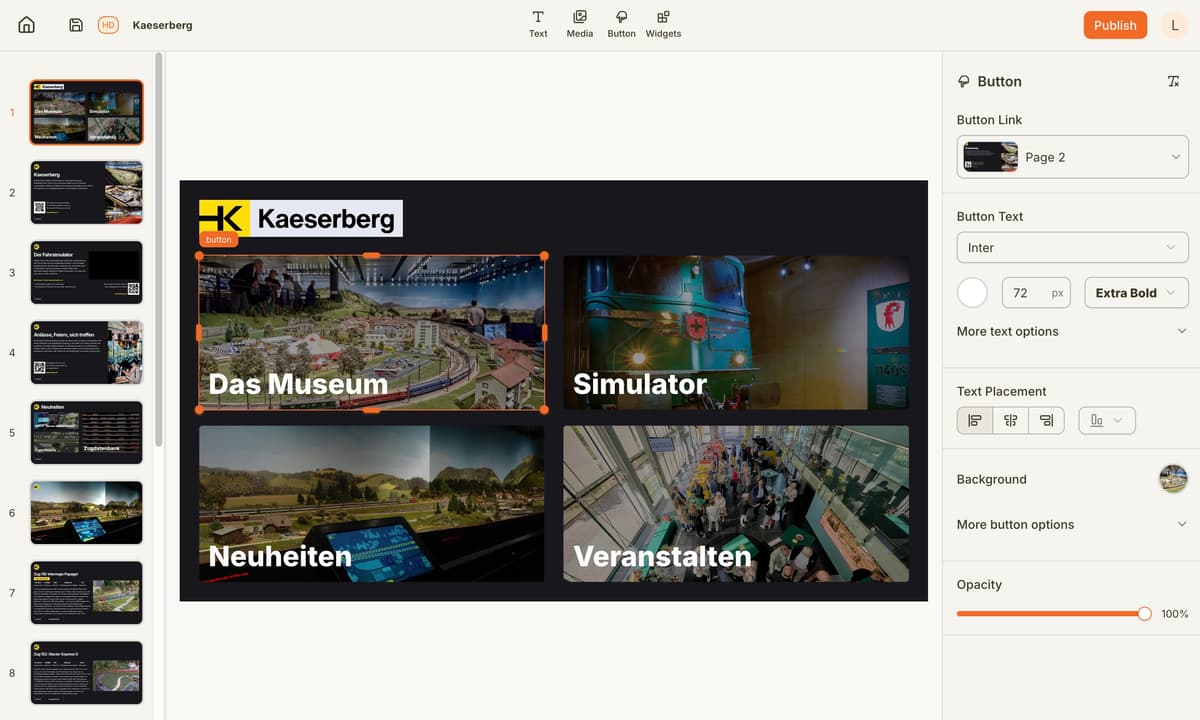Select left text placement alignment
The height and width of the screenshot is (720, 1200).
(974, 420)
